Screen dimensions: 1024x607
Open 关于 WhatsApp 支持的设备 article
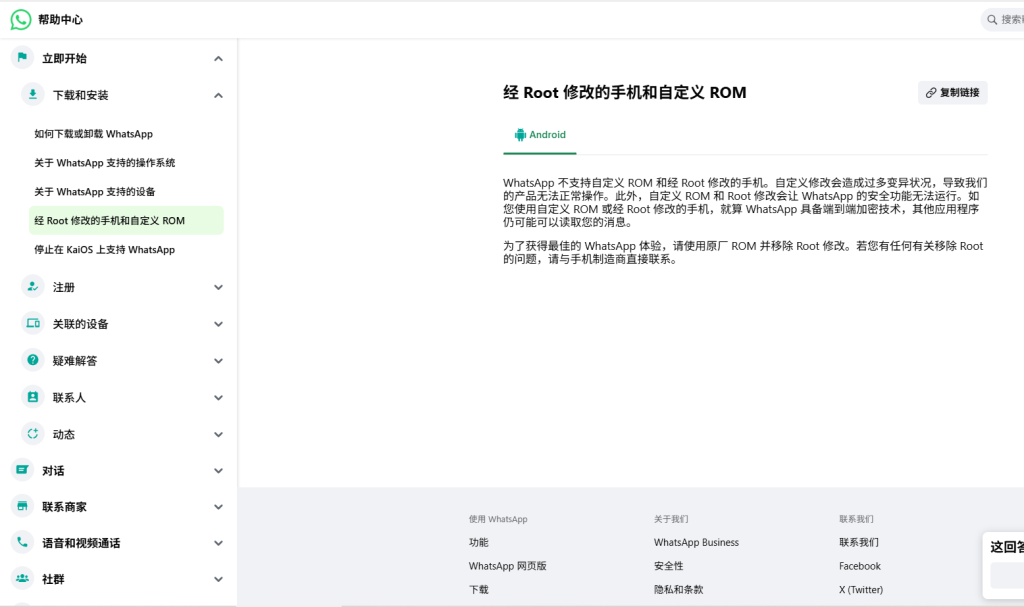point(95,191)
